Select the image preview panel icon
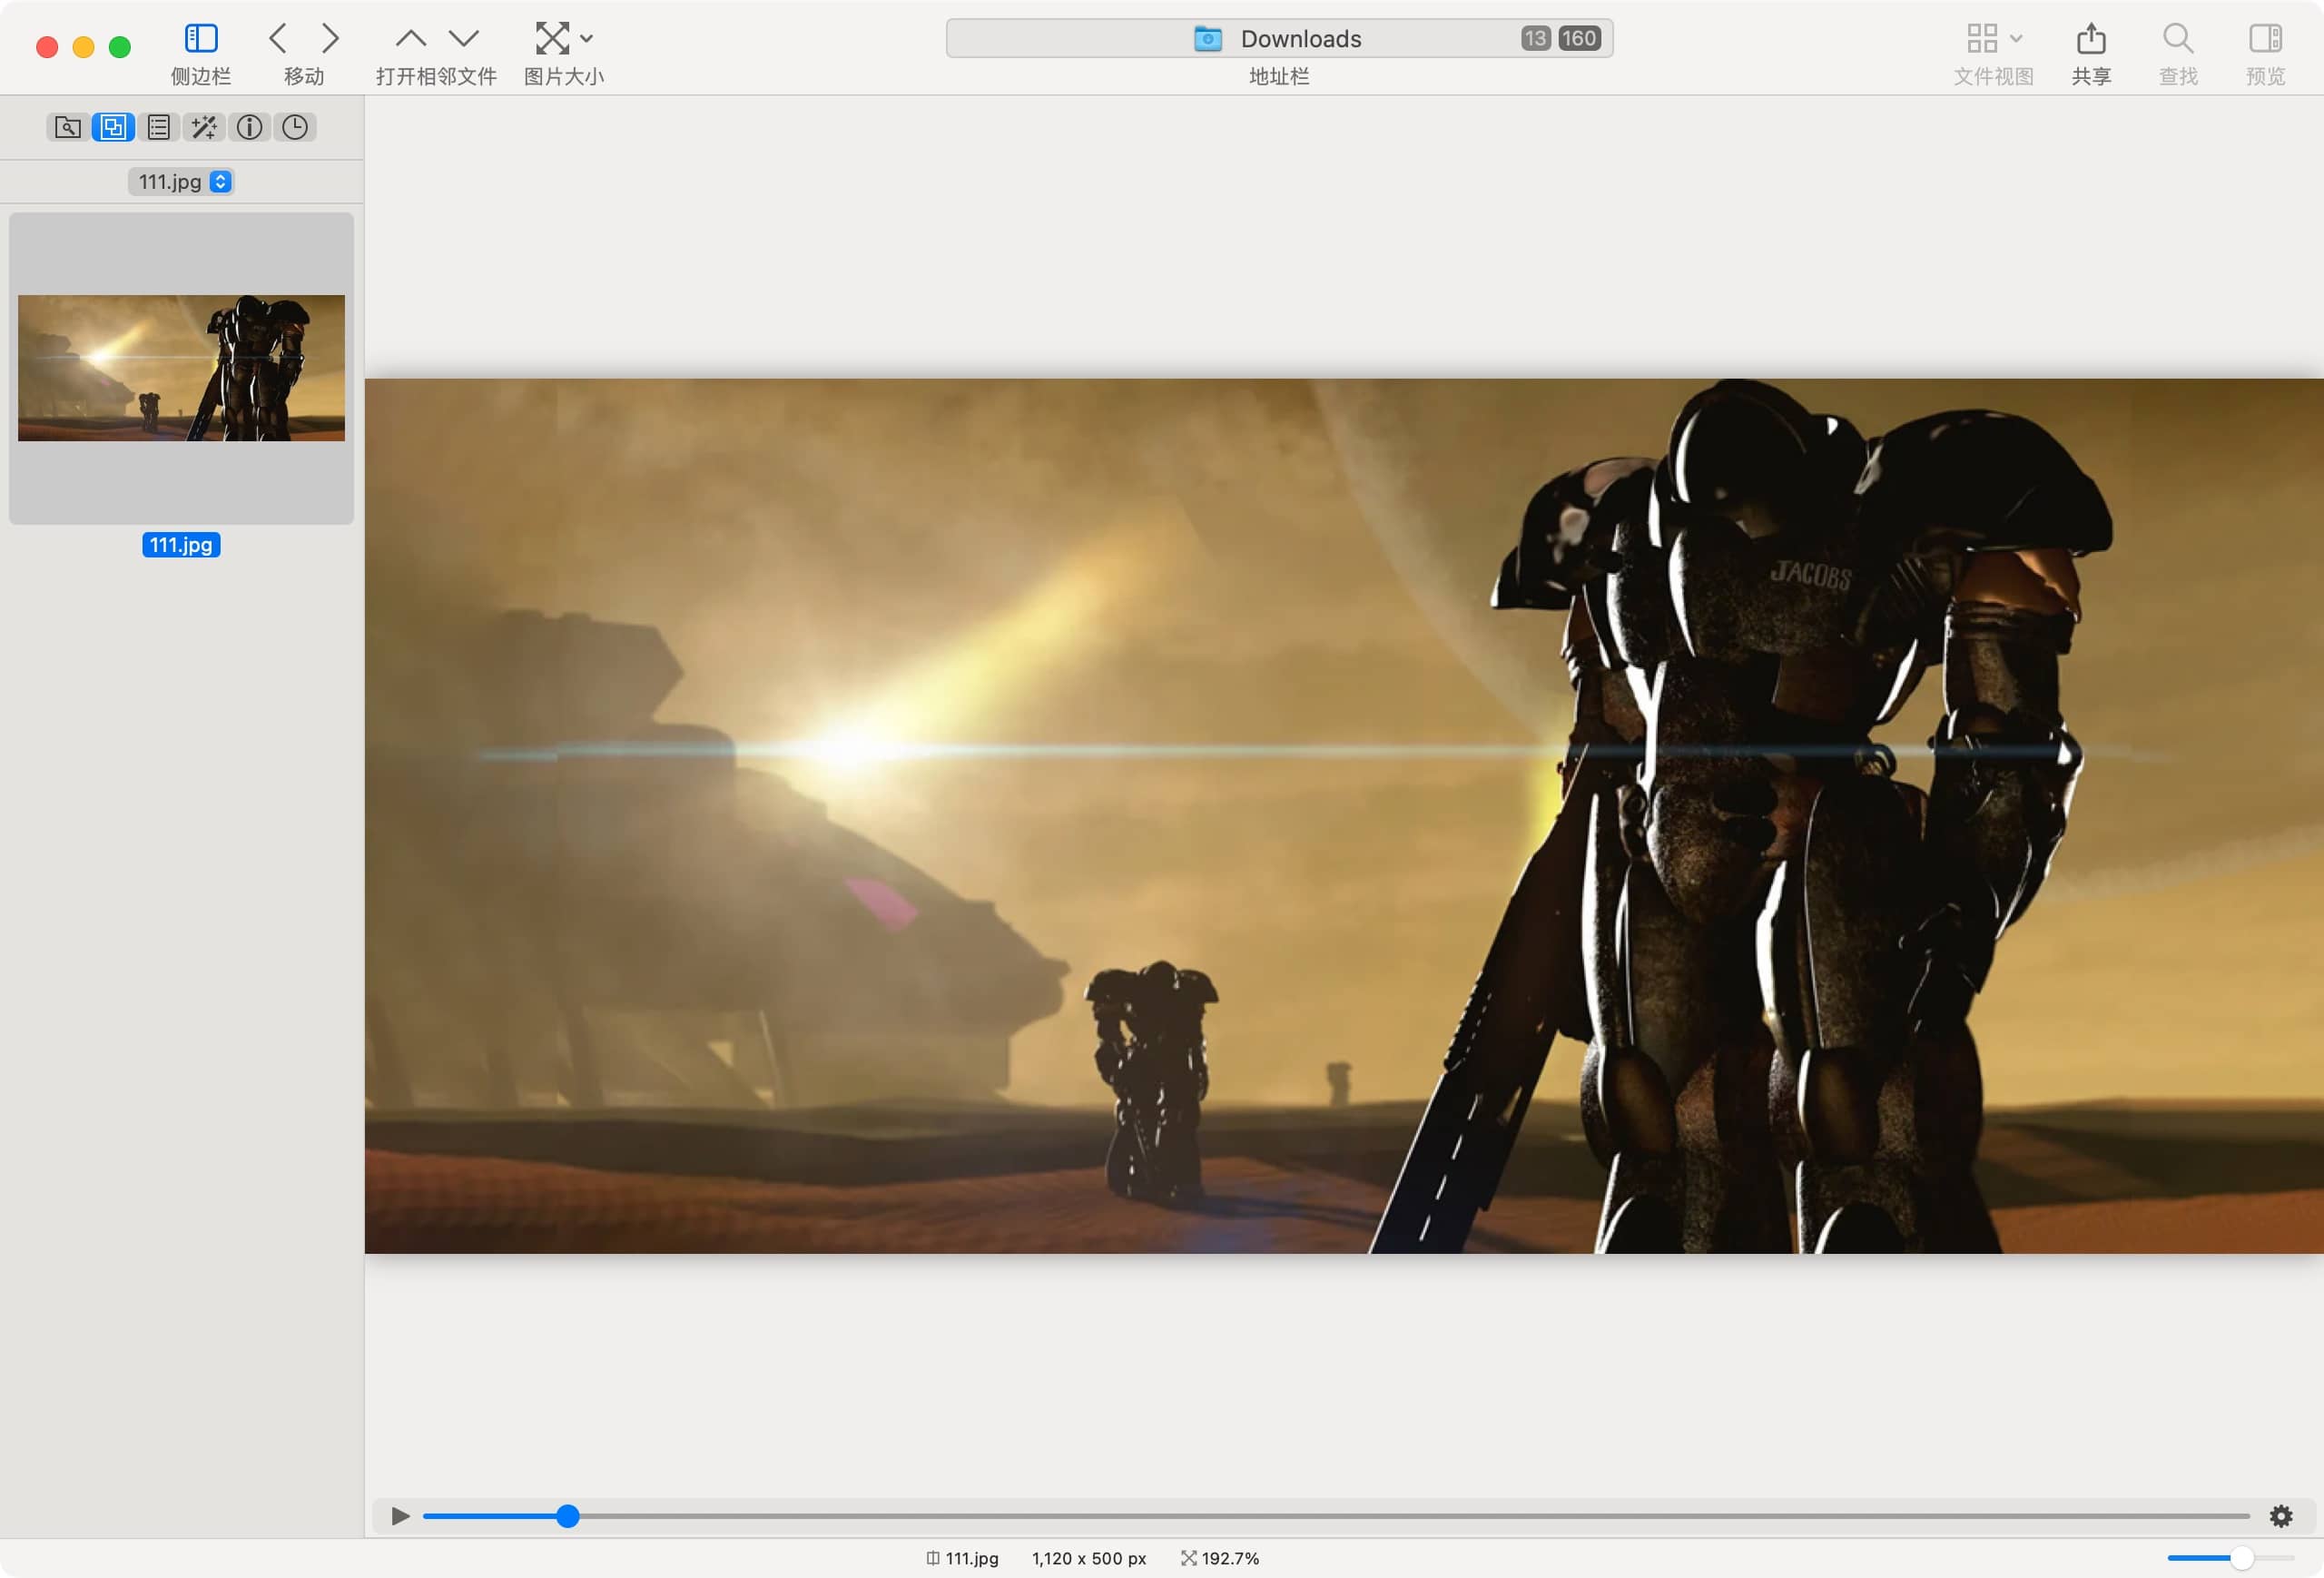 click(x=113, y=127)
